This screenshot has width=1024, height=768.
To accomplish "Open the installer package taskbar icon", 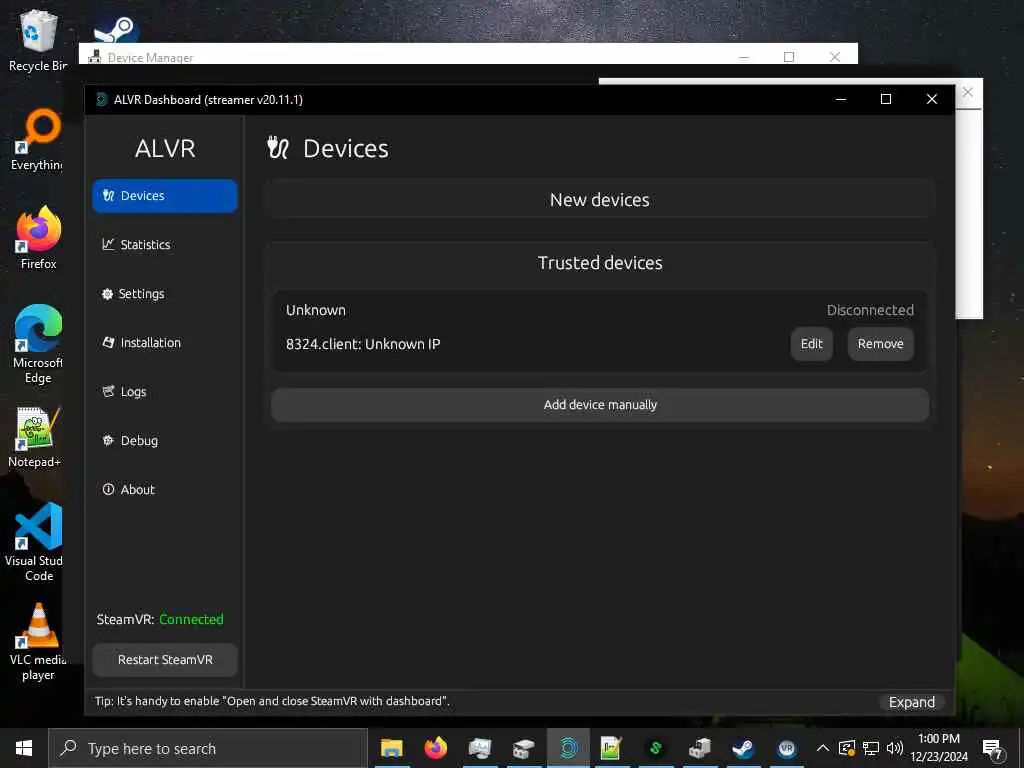I will click(x=699, y=748).
